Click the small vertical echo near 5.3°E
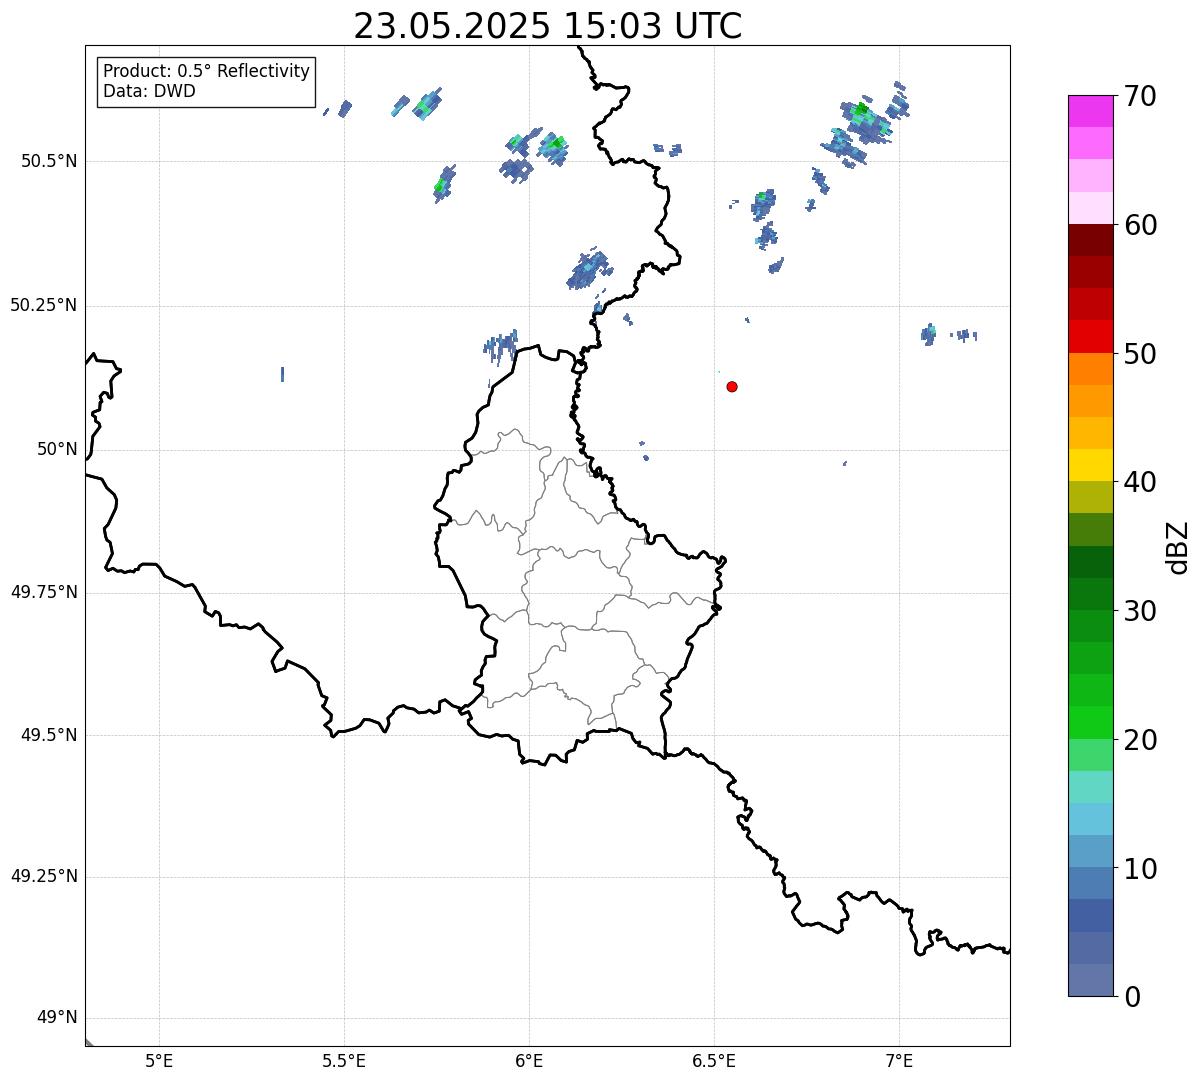The height and width of the screenshot is (1081, 1202). [x=283, y=374]
